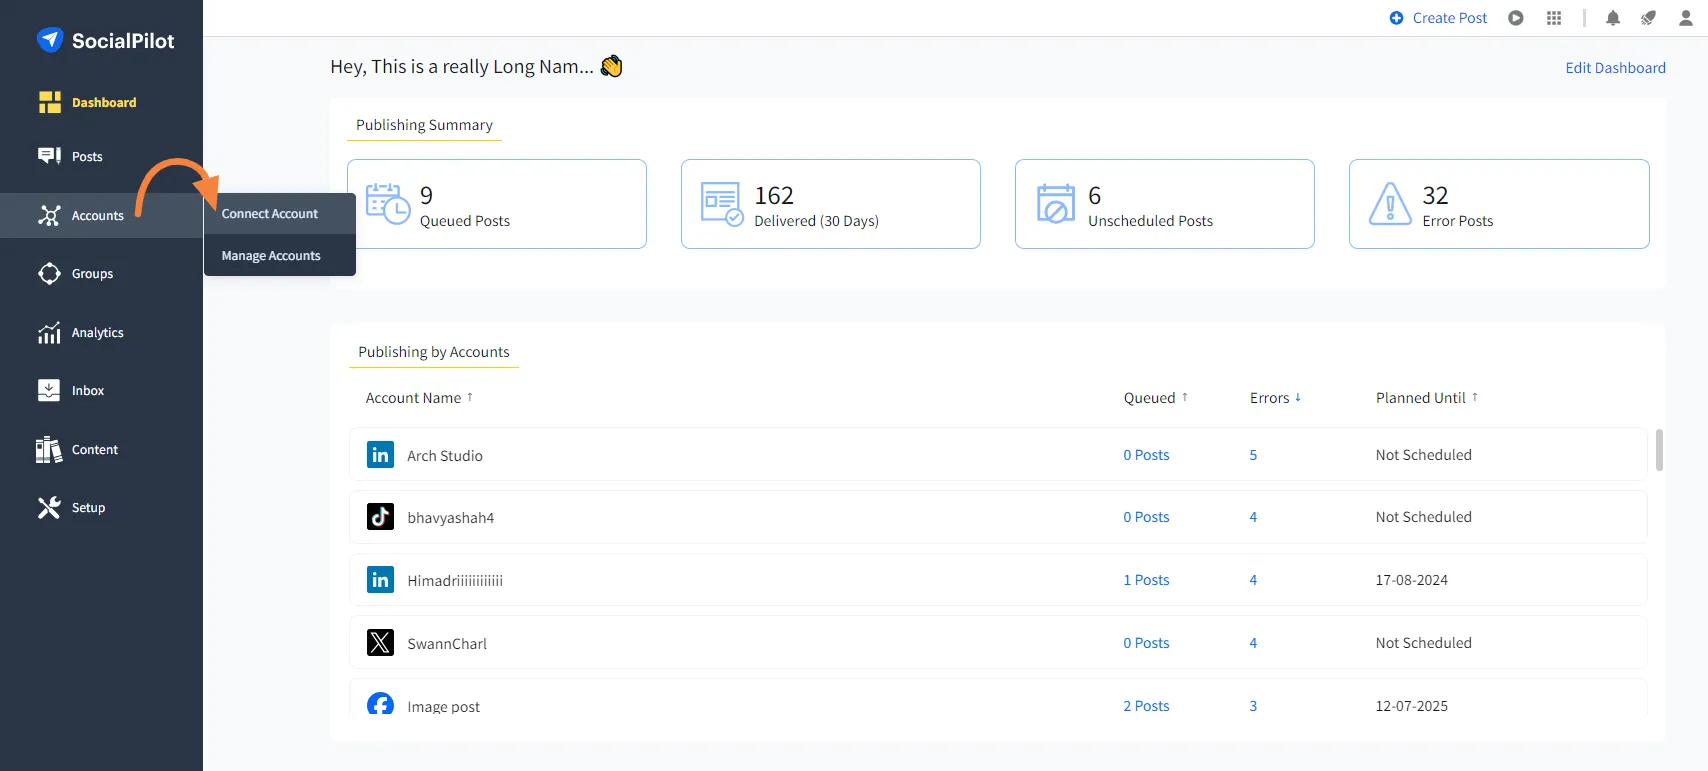This screenshot has width=1708, height=771.
Task: Select Connect Account from the flyout menu
Action: (x=280, y=214)
